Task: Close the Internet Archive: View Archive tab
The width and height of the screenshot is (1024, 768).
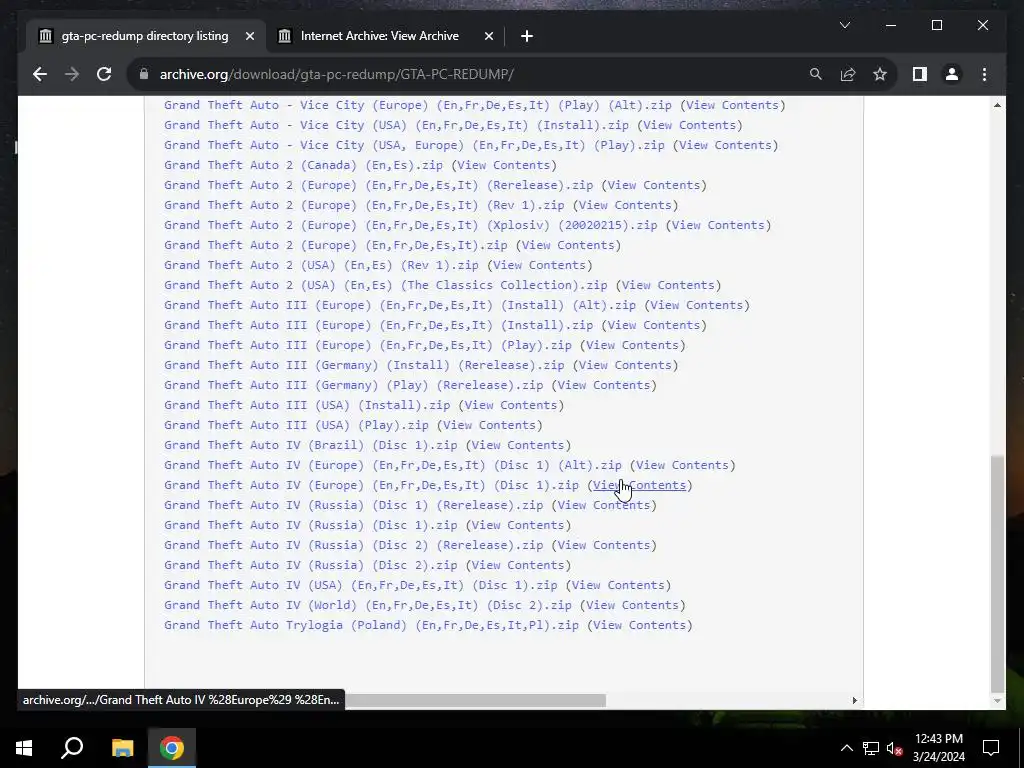Action: 488,37
